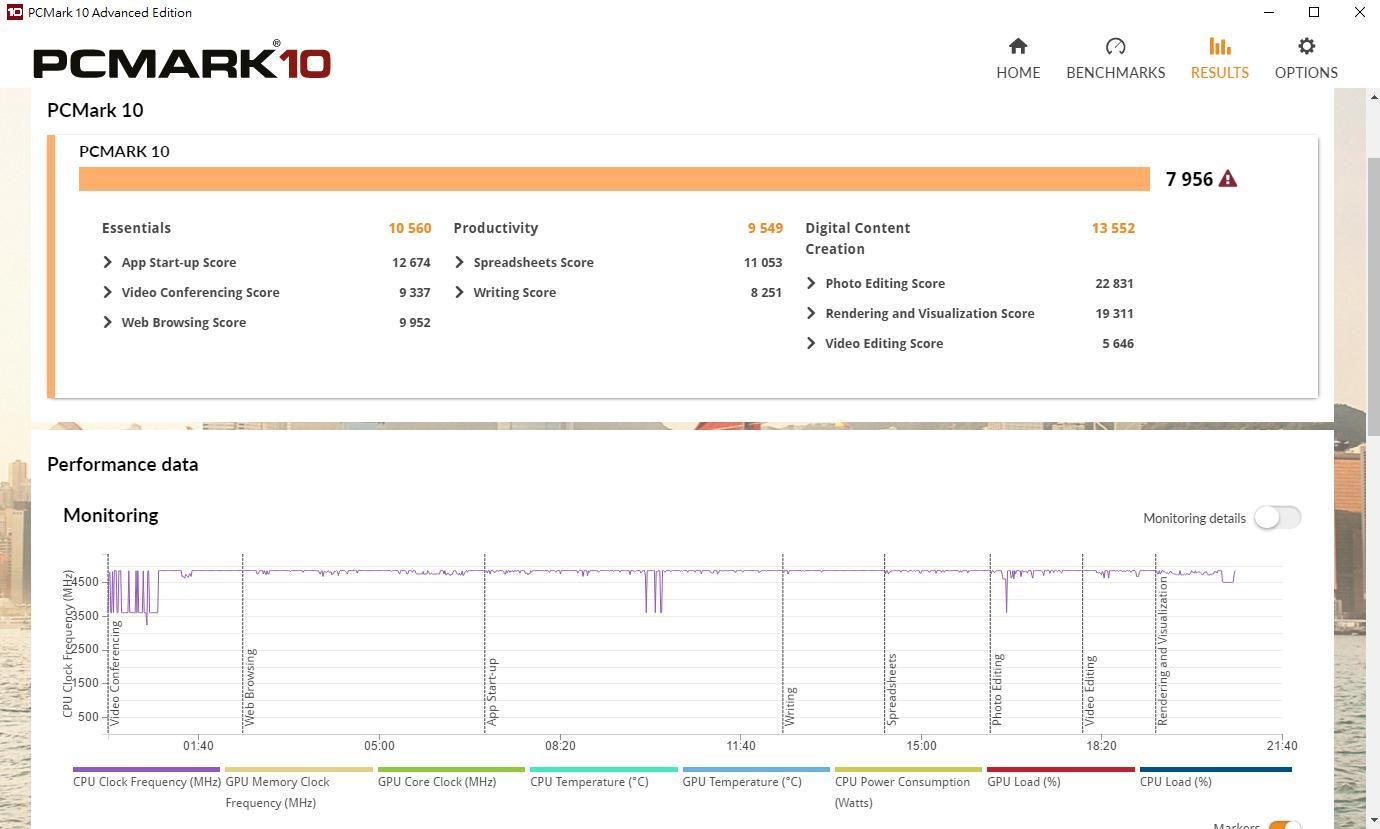Click the Performance data heading

pyautogui.click(x=123, y=464)
